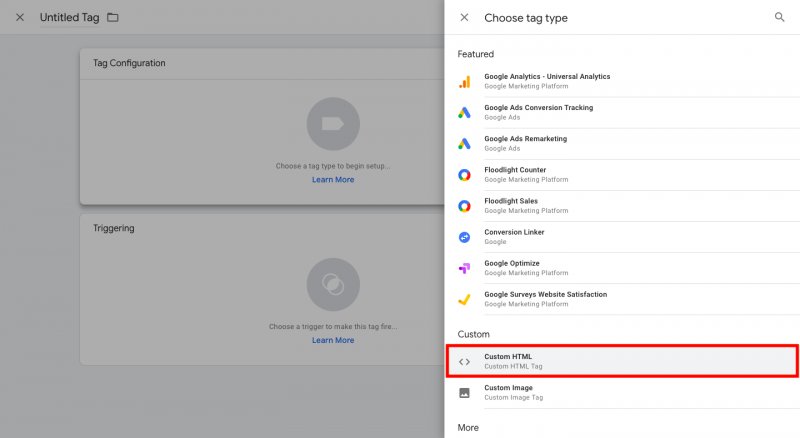Click the Custom section header
Image resolution: width=800 pixels, height=438 pixels.
[x=473, y=334]
